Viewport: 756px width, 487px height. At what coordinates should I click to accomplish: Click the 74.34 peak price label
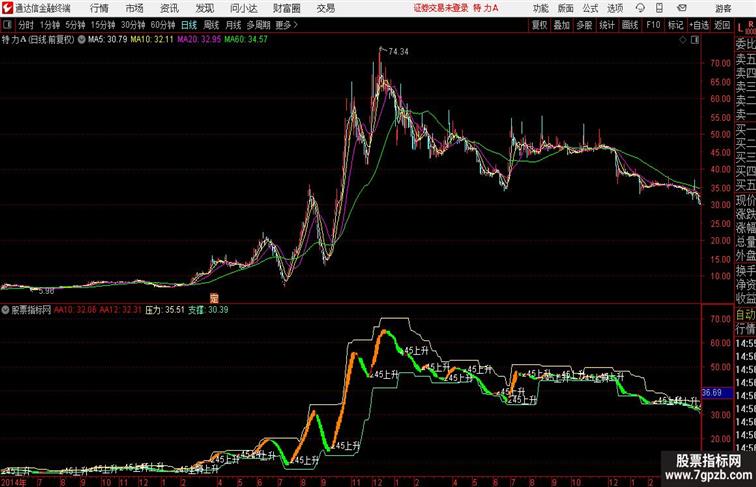pos(398,52)
